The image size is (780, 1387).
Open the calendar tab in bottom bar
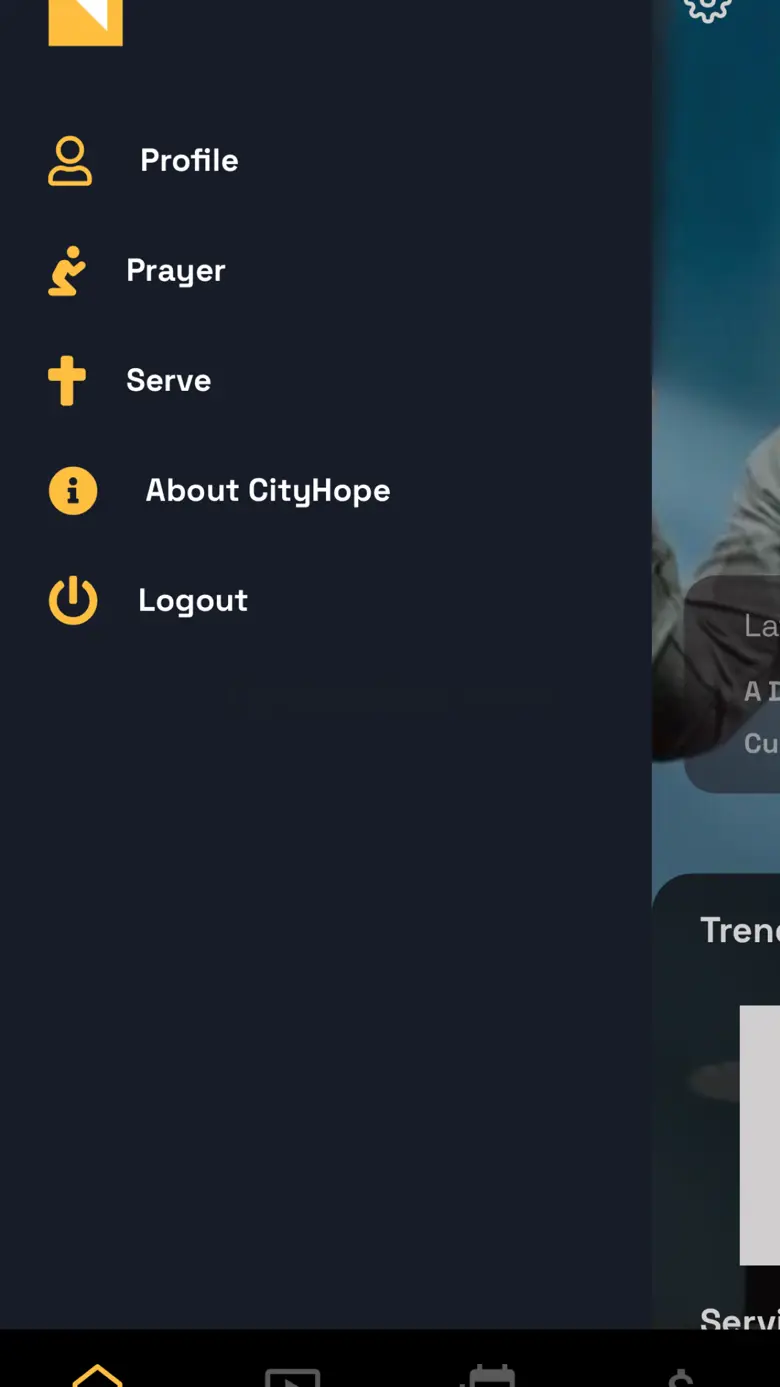(490, 1375)
